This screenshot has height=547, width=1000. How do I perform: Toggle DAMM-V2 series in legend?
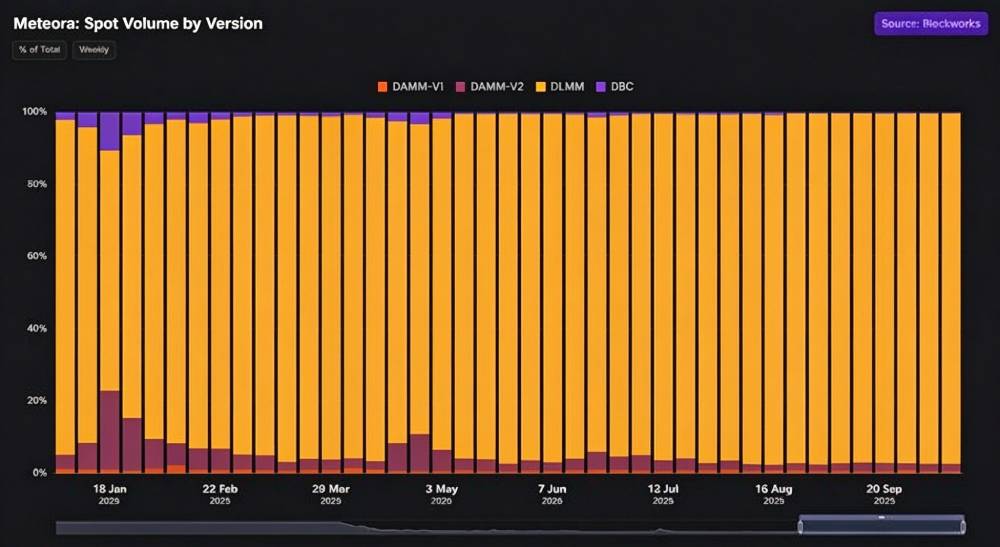(490, 87)
